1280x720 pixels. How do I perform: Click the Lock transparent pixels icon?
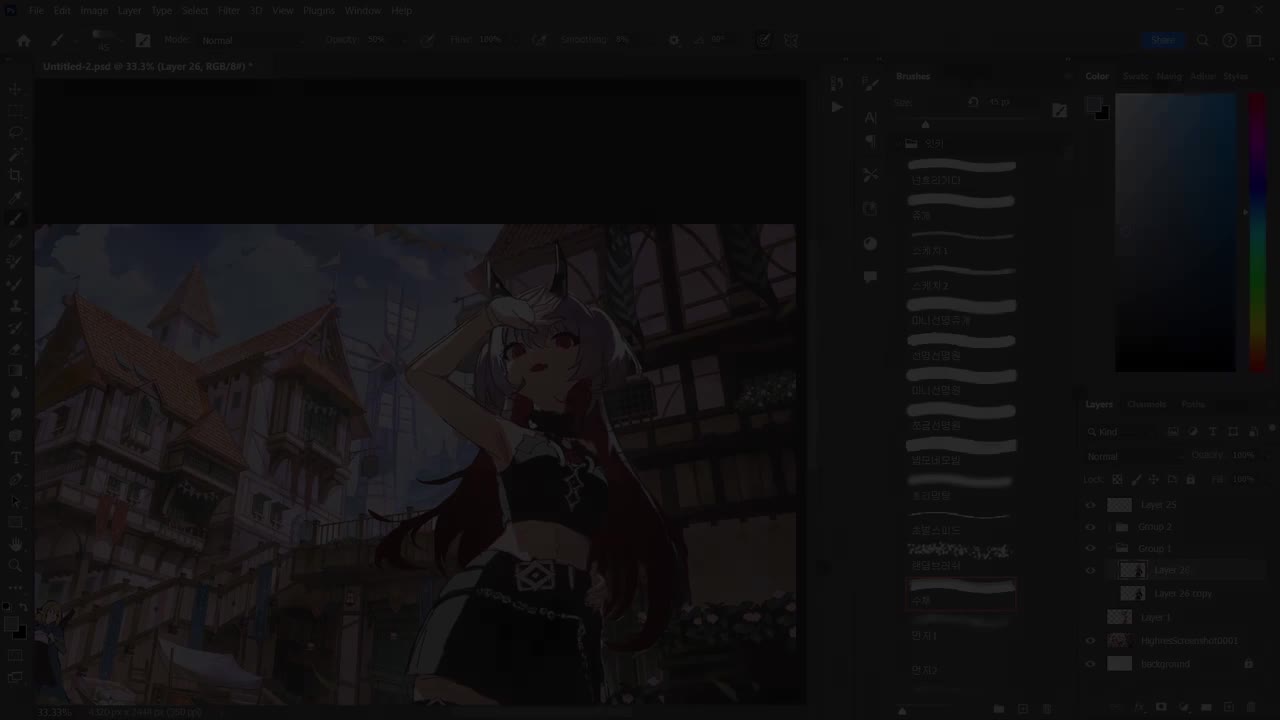pyautogui.click(x=1118, y=480)
